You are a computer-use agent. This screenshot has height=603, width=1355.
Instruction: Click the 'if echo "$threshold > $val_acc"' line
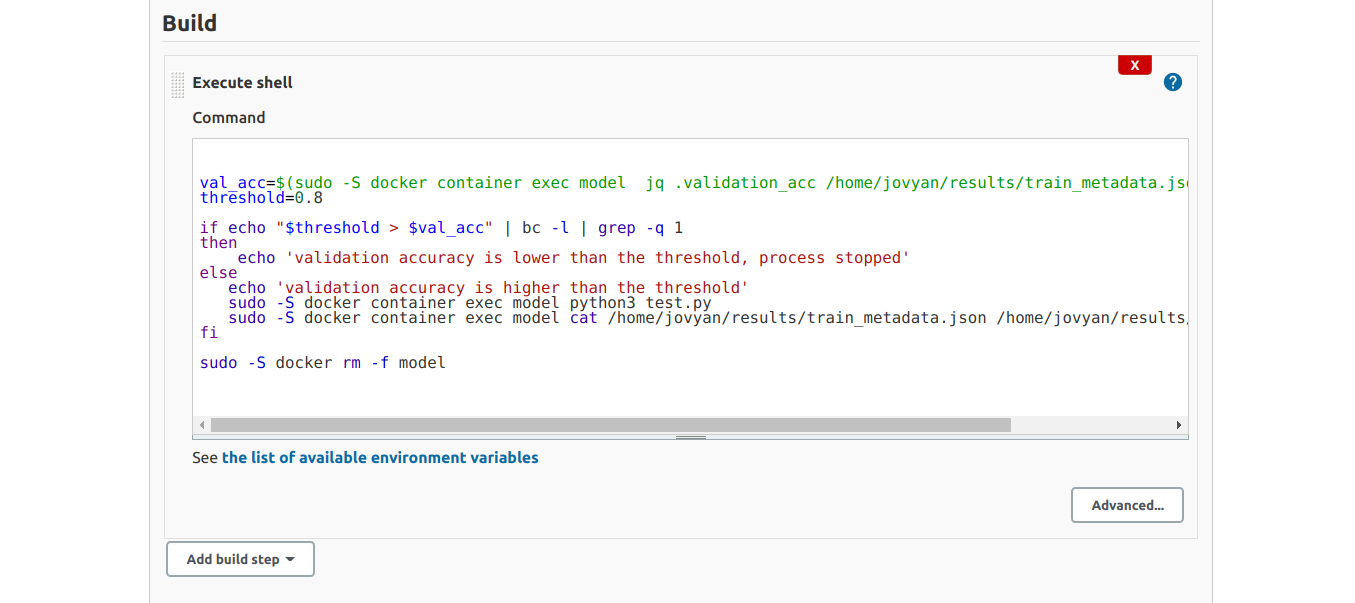(x=441, y=228)
